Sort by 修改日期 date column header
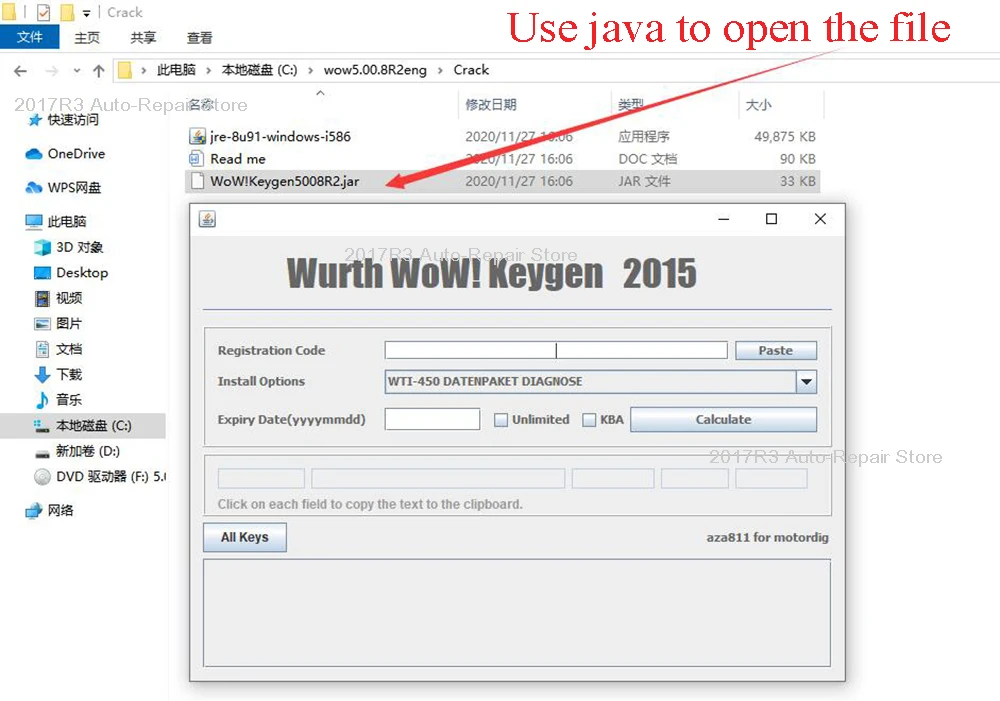Screen dimensions: 1000x701 click(x=491, y=105)
